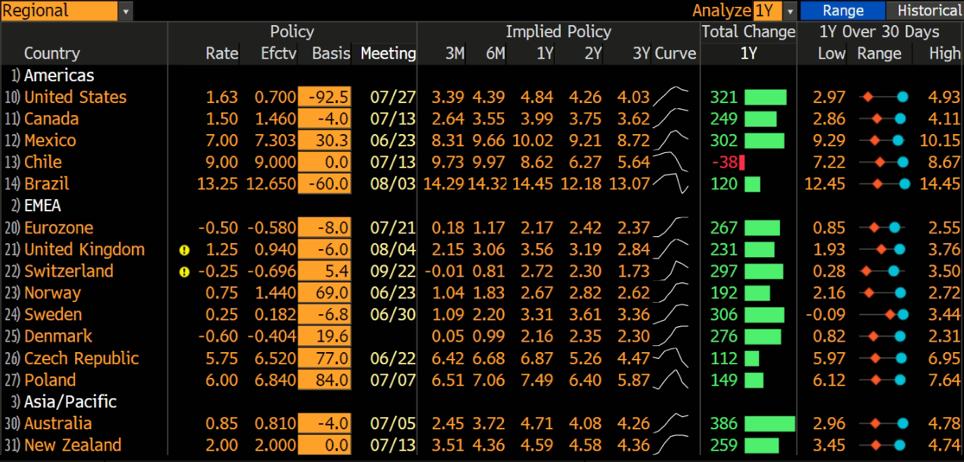The image size is (964, 462).
Task: Click United States basis cell -92.5
Action: pos(325,97)
